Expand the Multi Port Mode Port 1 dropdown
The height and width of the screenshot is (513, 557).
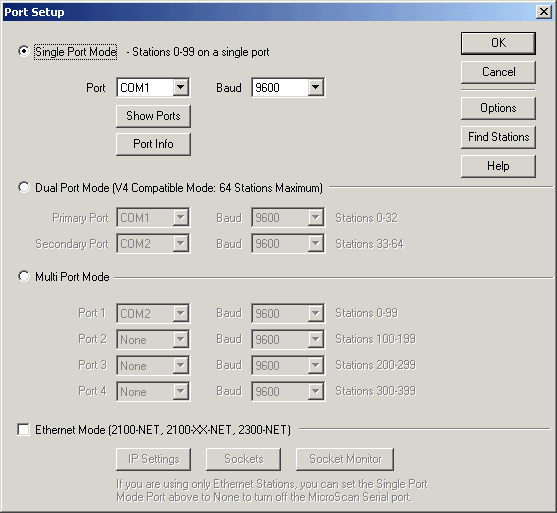[x=153, y=313]
